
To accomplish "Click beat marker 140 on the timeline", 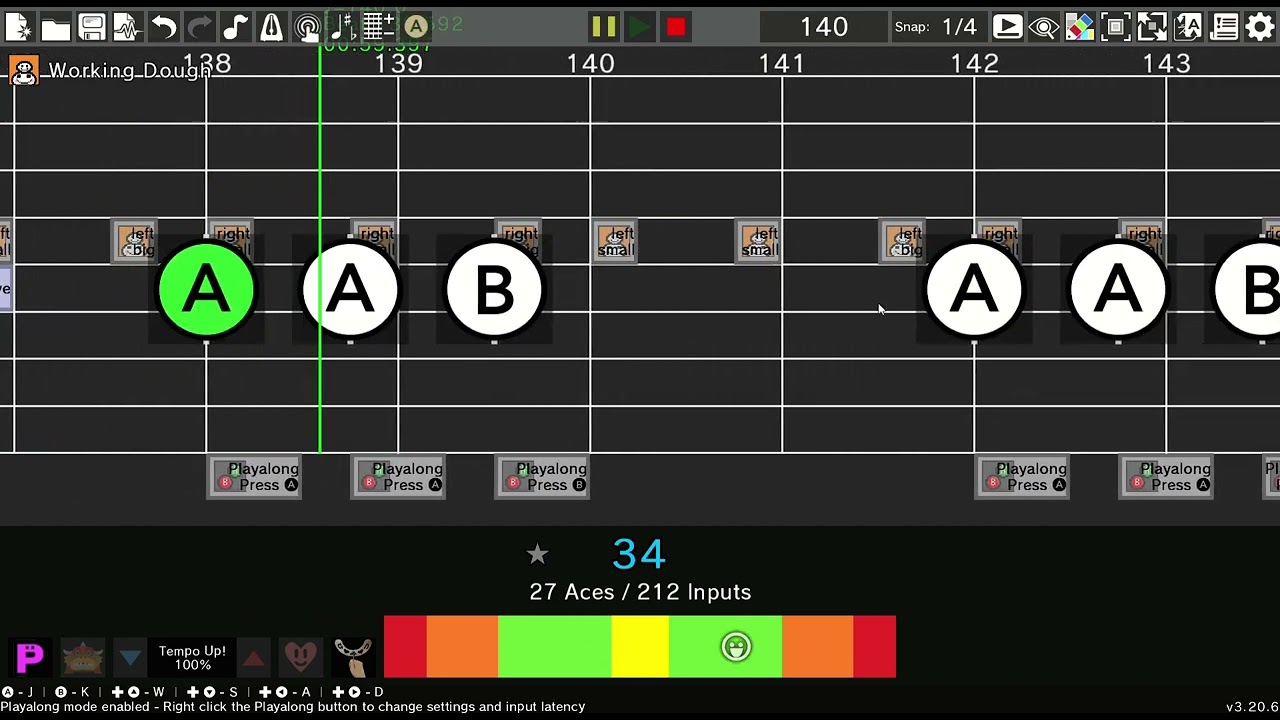I will click(590, 64).
